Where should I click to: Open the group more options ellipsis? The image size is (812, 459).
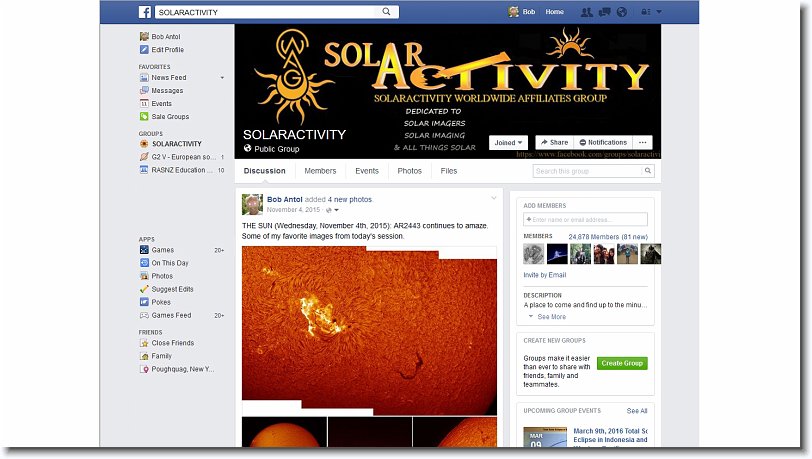[642, 142]
